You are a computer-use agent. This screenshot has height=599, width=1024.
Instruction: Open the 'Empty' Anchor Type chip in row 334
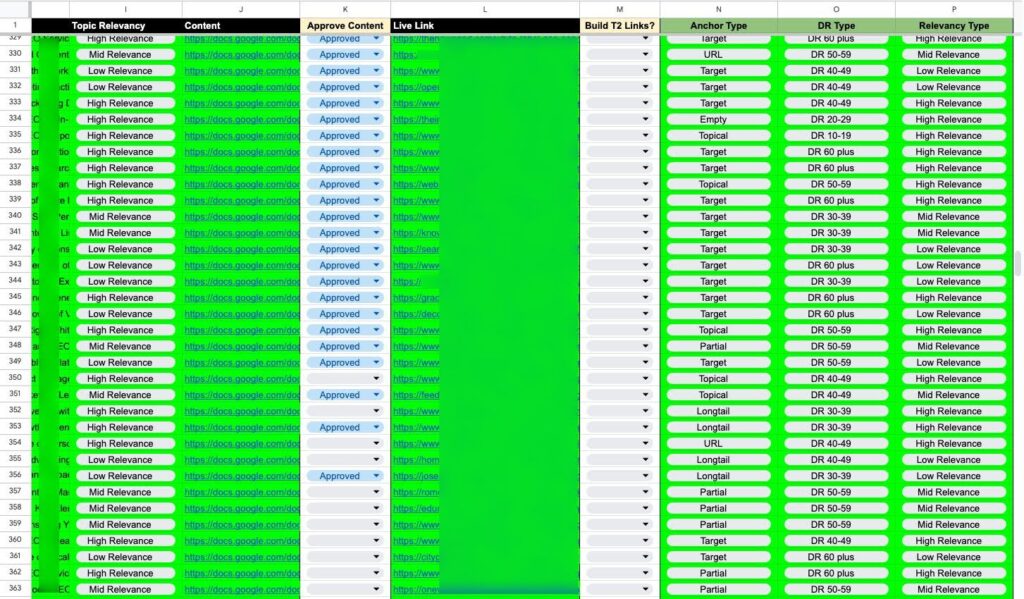[713, 120]
